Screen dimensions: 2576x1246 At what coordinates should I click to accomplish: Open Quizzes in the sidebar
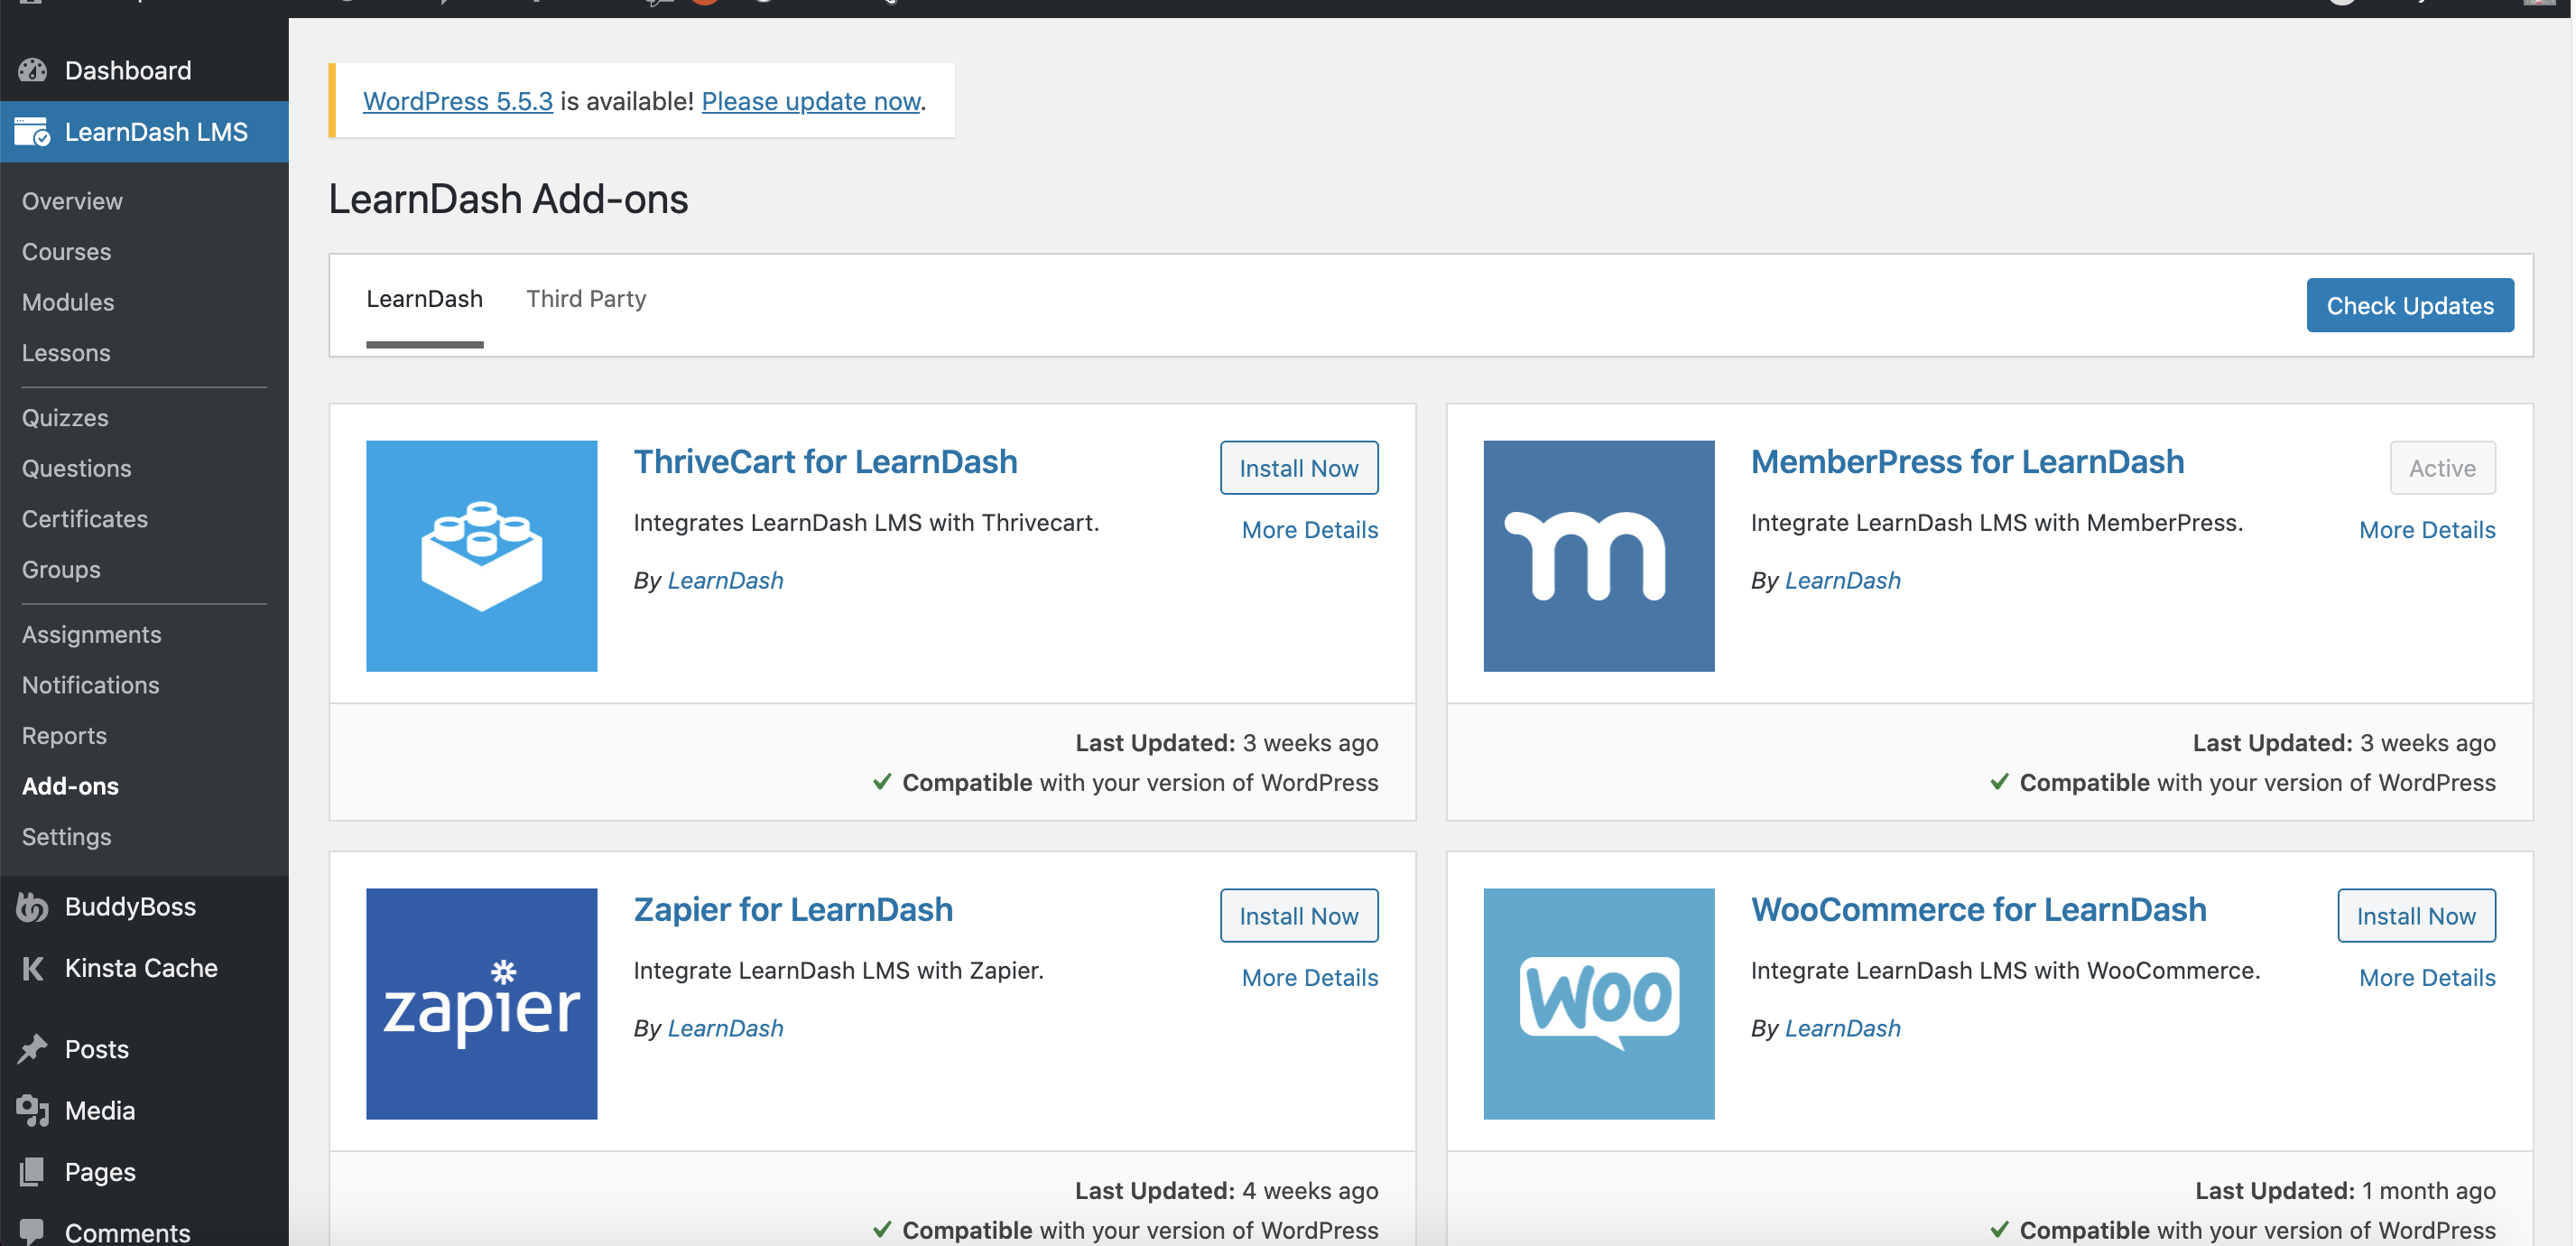65,418
